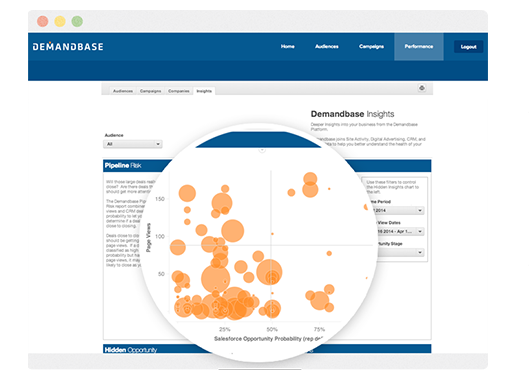The height and width of the screenshot is (389, 529).
Task: Click the Demandbase logo
Action: click(68, 47)
